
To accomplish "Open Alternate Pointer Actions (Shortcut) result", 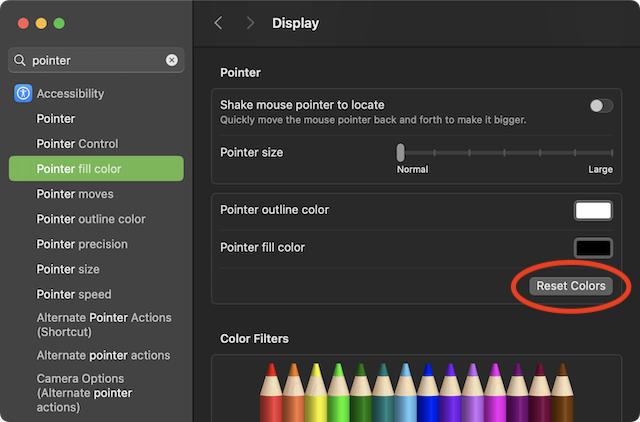I will point(104,324).
